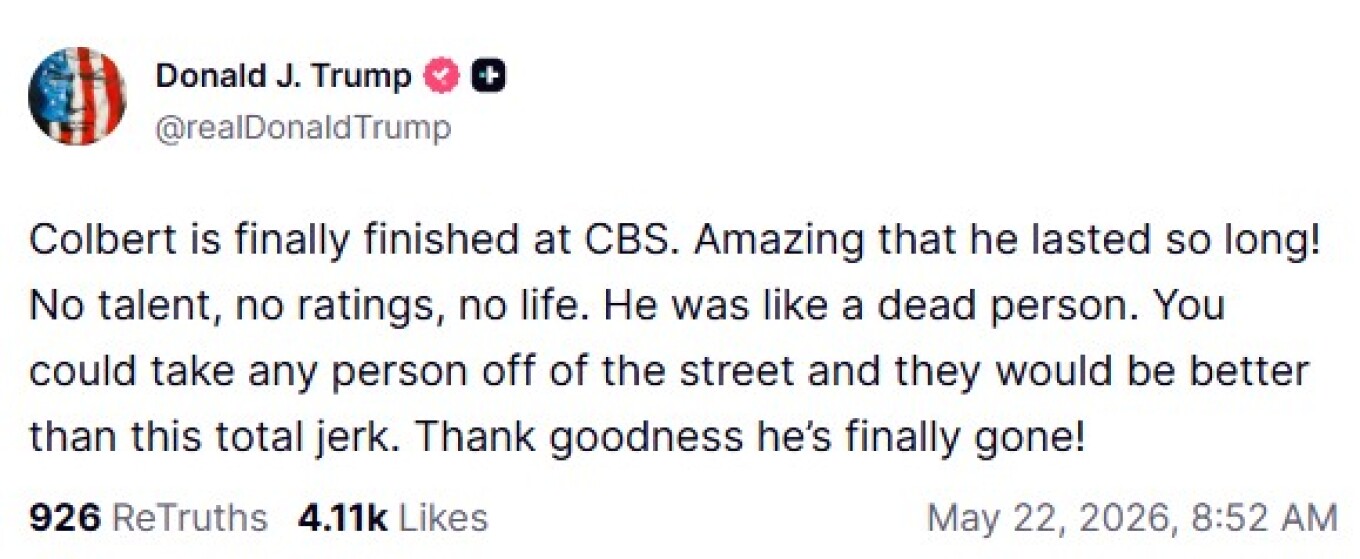Select the Likes label
Image resolution: width=1360 pixels, height=559 pixels.
[443, 517]
